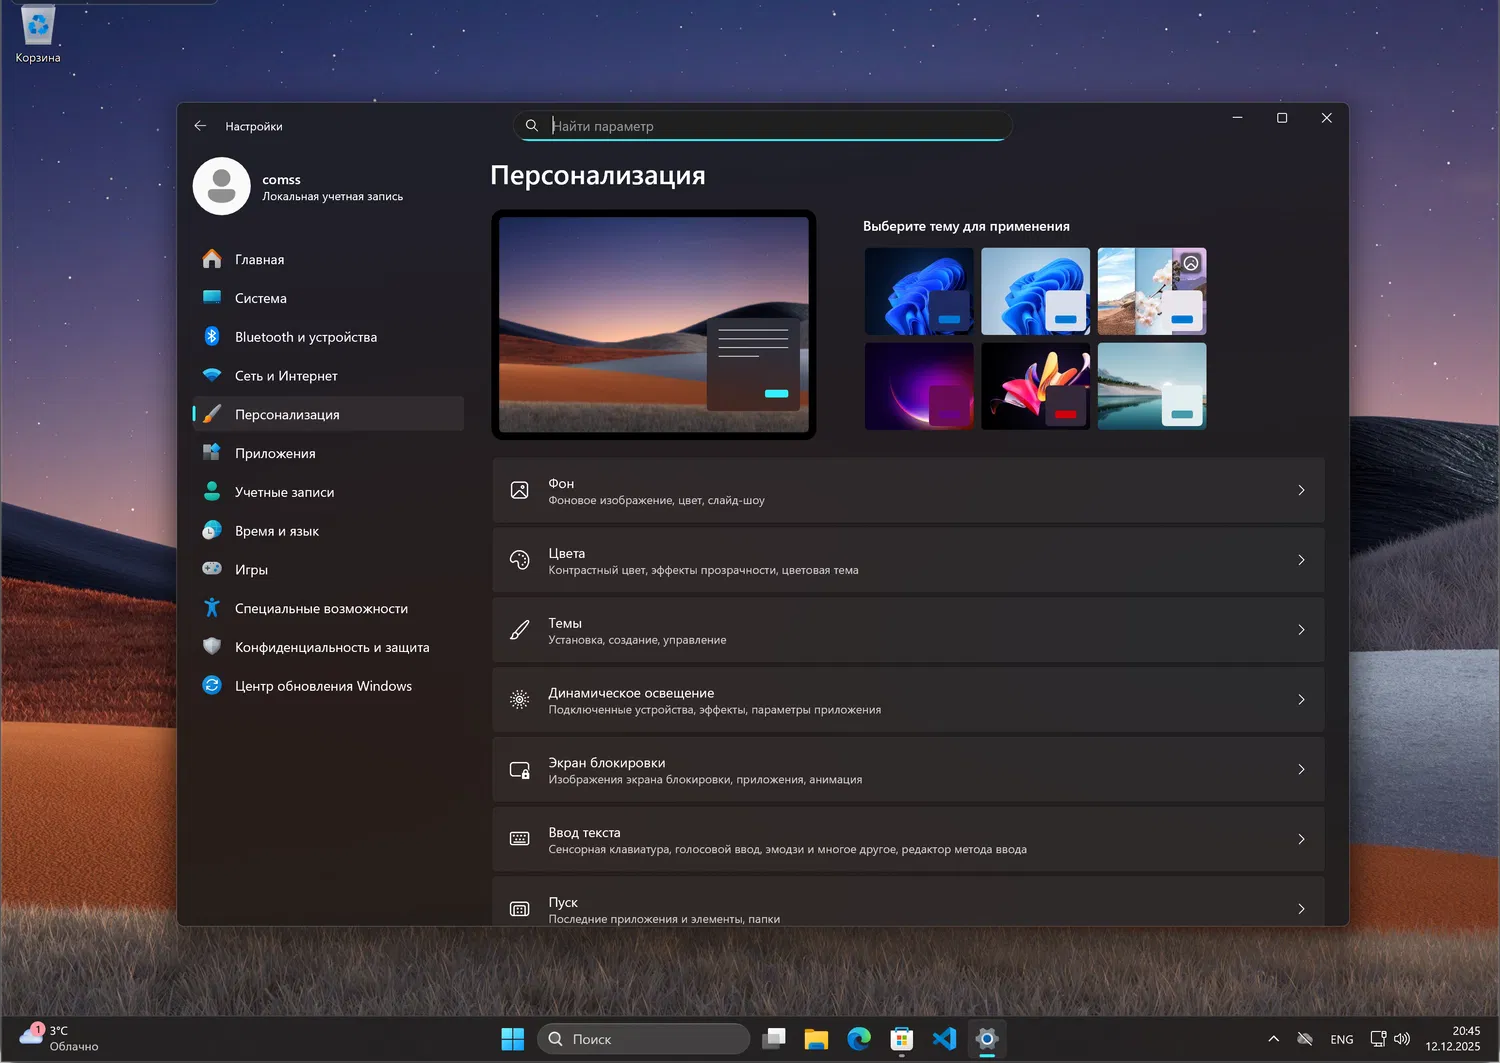
Task: Expand the Цвета settings row chevron
Action: (1300, 560)
